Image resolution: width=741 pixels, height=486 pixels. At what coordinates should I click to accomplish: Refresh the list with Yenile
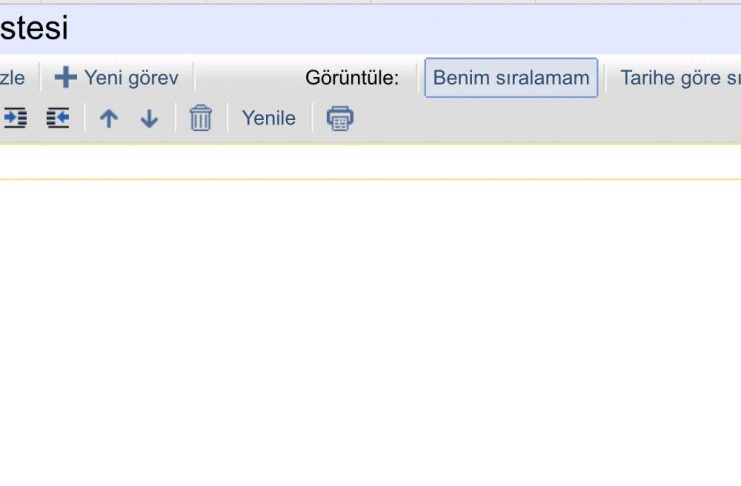click(x=268, y=118)
